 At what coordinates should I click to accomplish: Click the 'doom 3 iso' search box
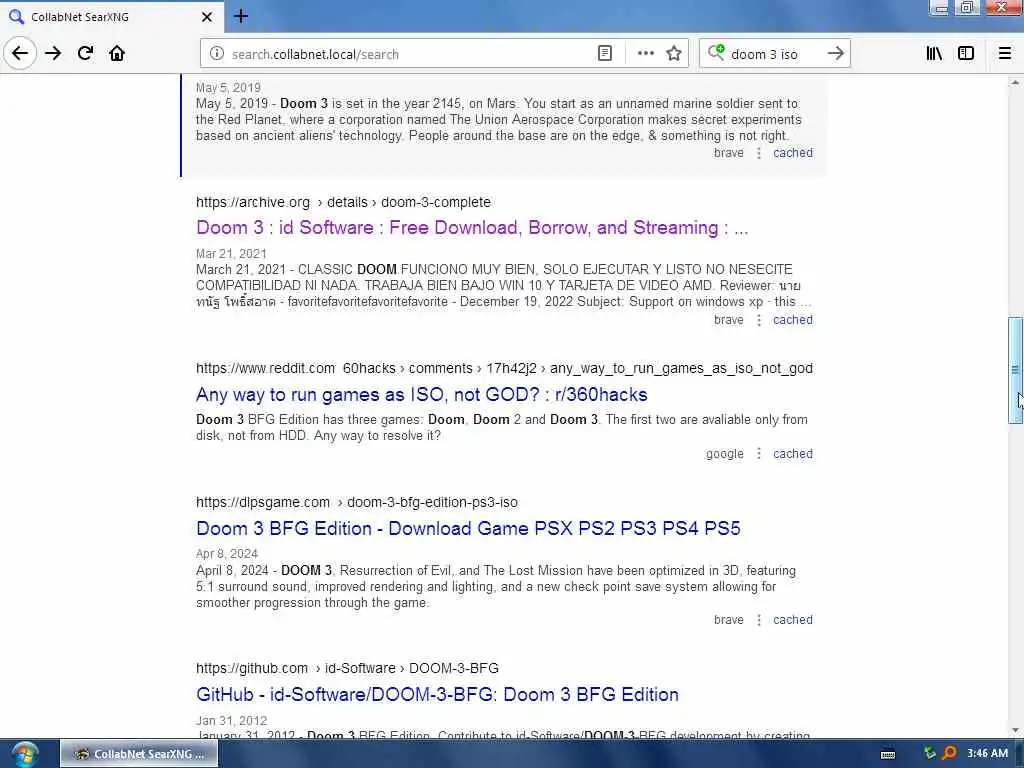coord(774,54)
